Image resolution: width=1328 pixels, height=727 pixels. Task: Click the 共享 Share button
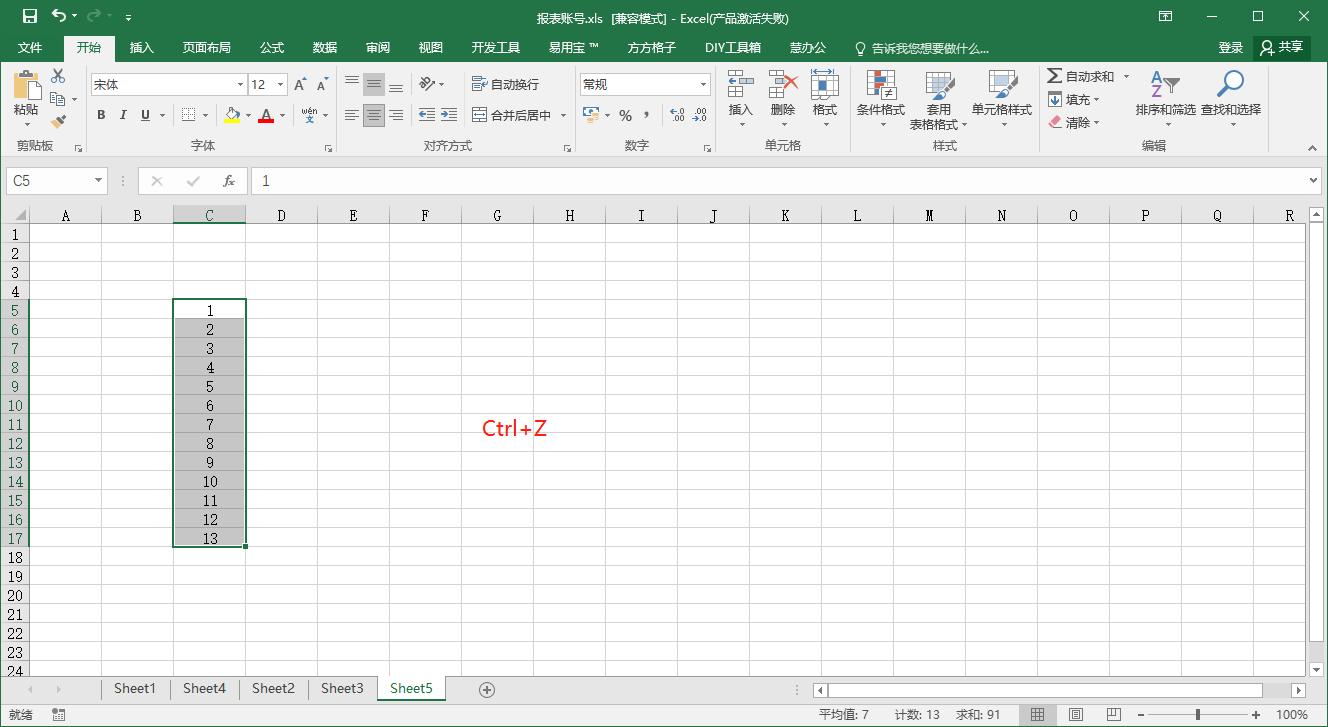point(1282,48)
